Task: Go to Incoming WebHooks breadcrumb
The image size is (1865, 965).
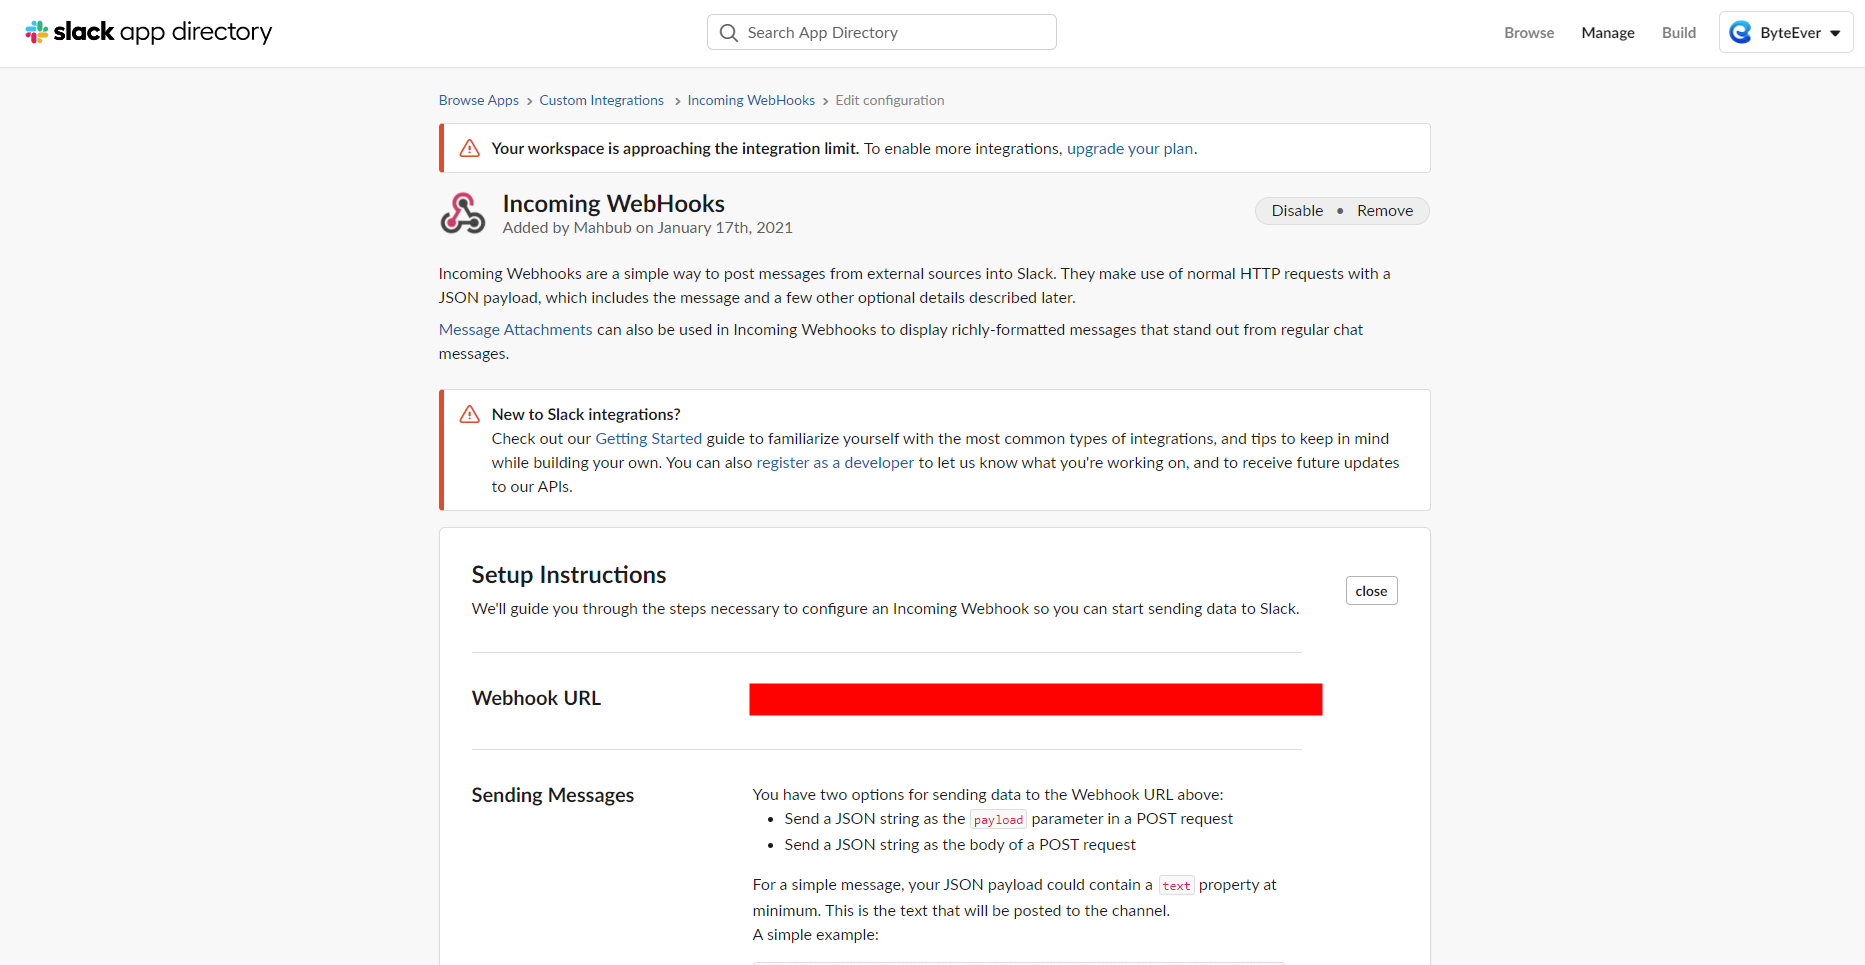Action: [x=751, y=100]
